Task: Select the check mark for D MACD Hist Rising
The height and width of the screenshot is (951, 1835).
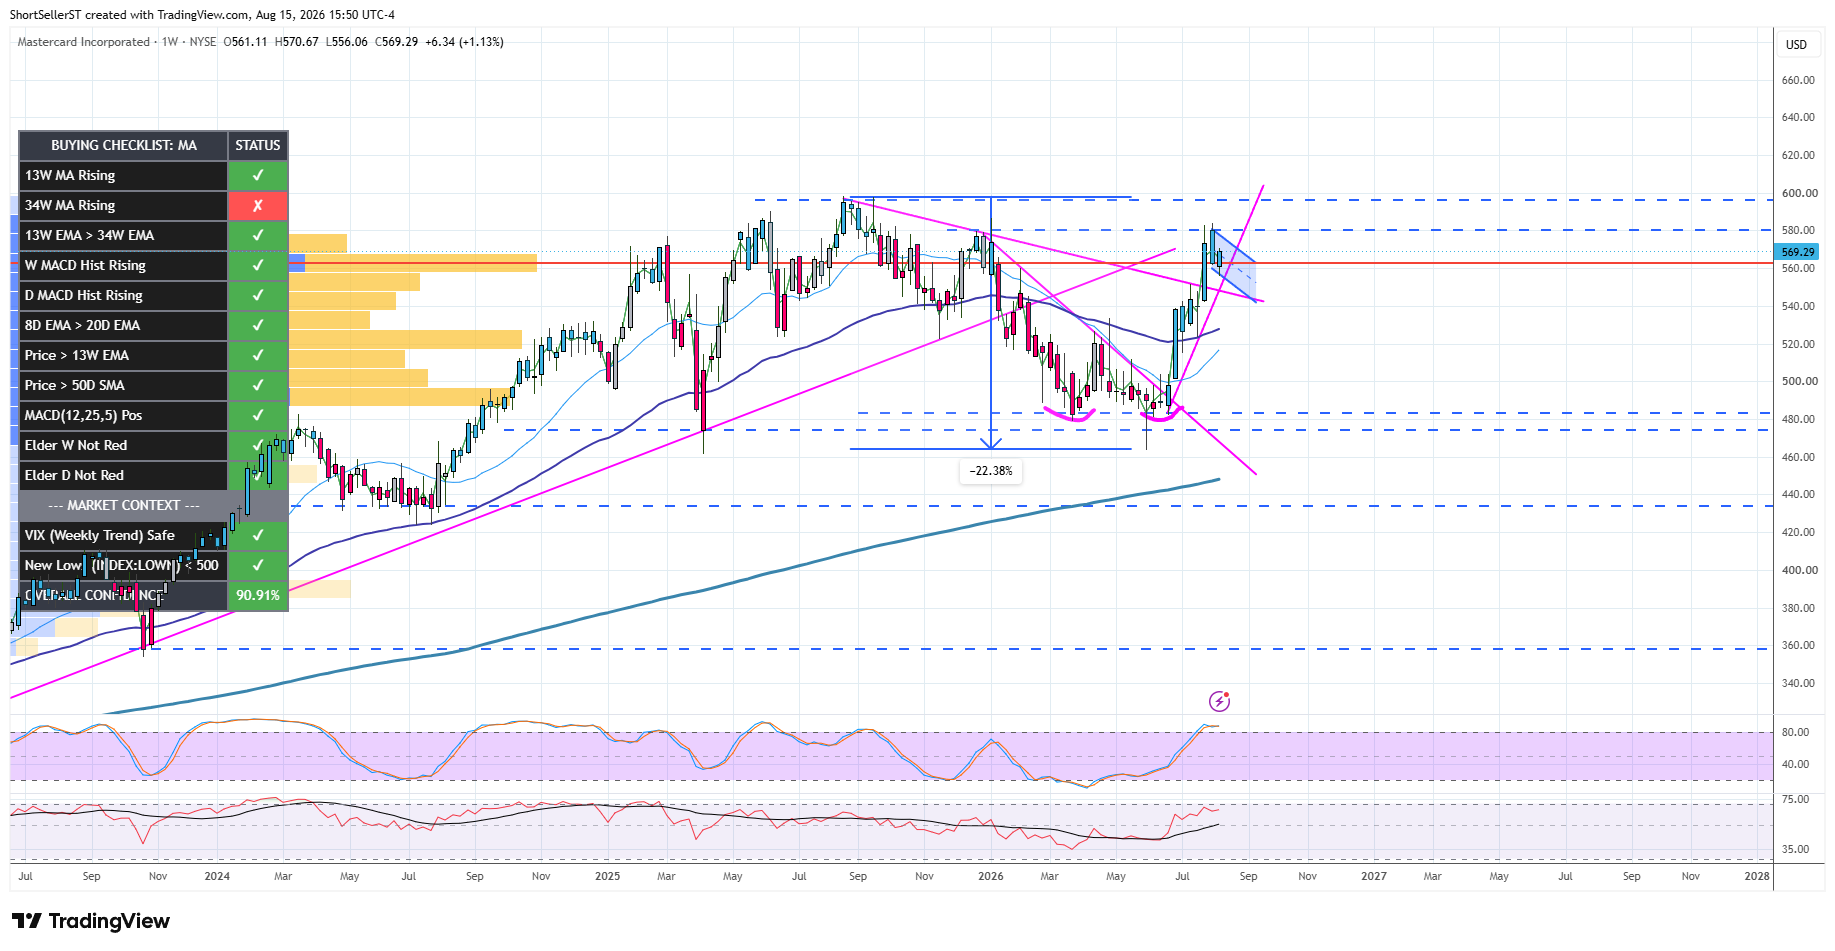Action: pos(258,295)
